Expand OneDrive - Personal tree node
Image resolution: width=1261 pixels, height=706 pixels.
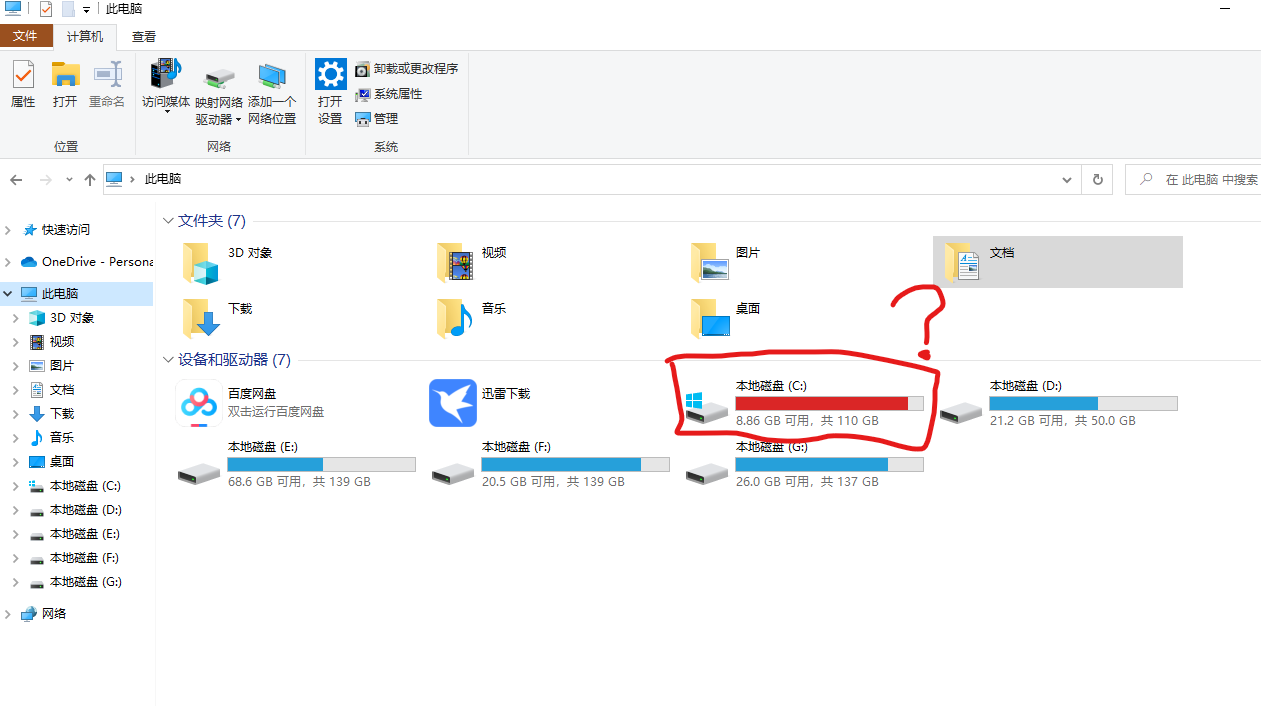click(9, 262)
